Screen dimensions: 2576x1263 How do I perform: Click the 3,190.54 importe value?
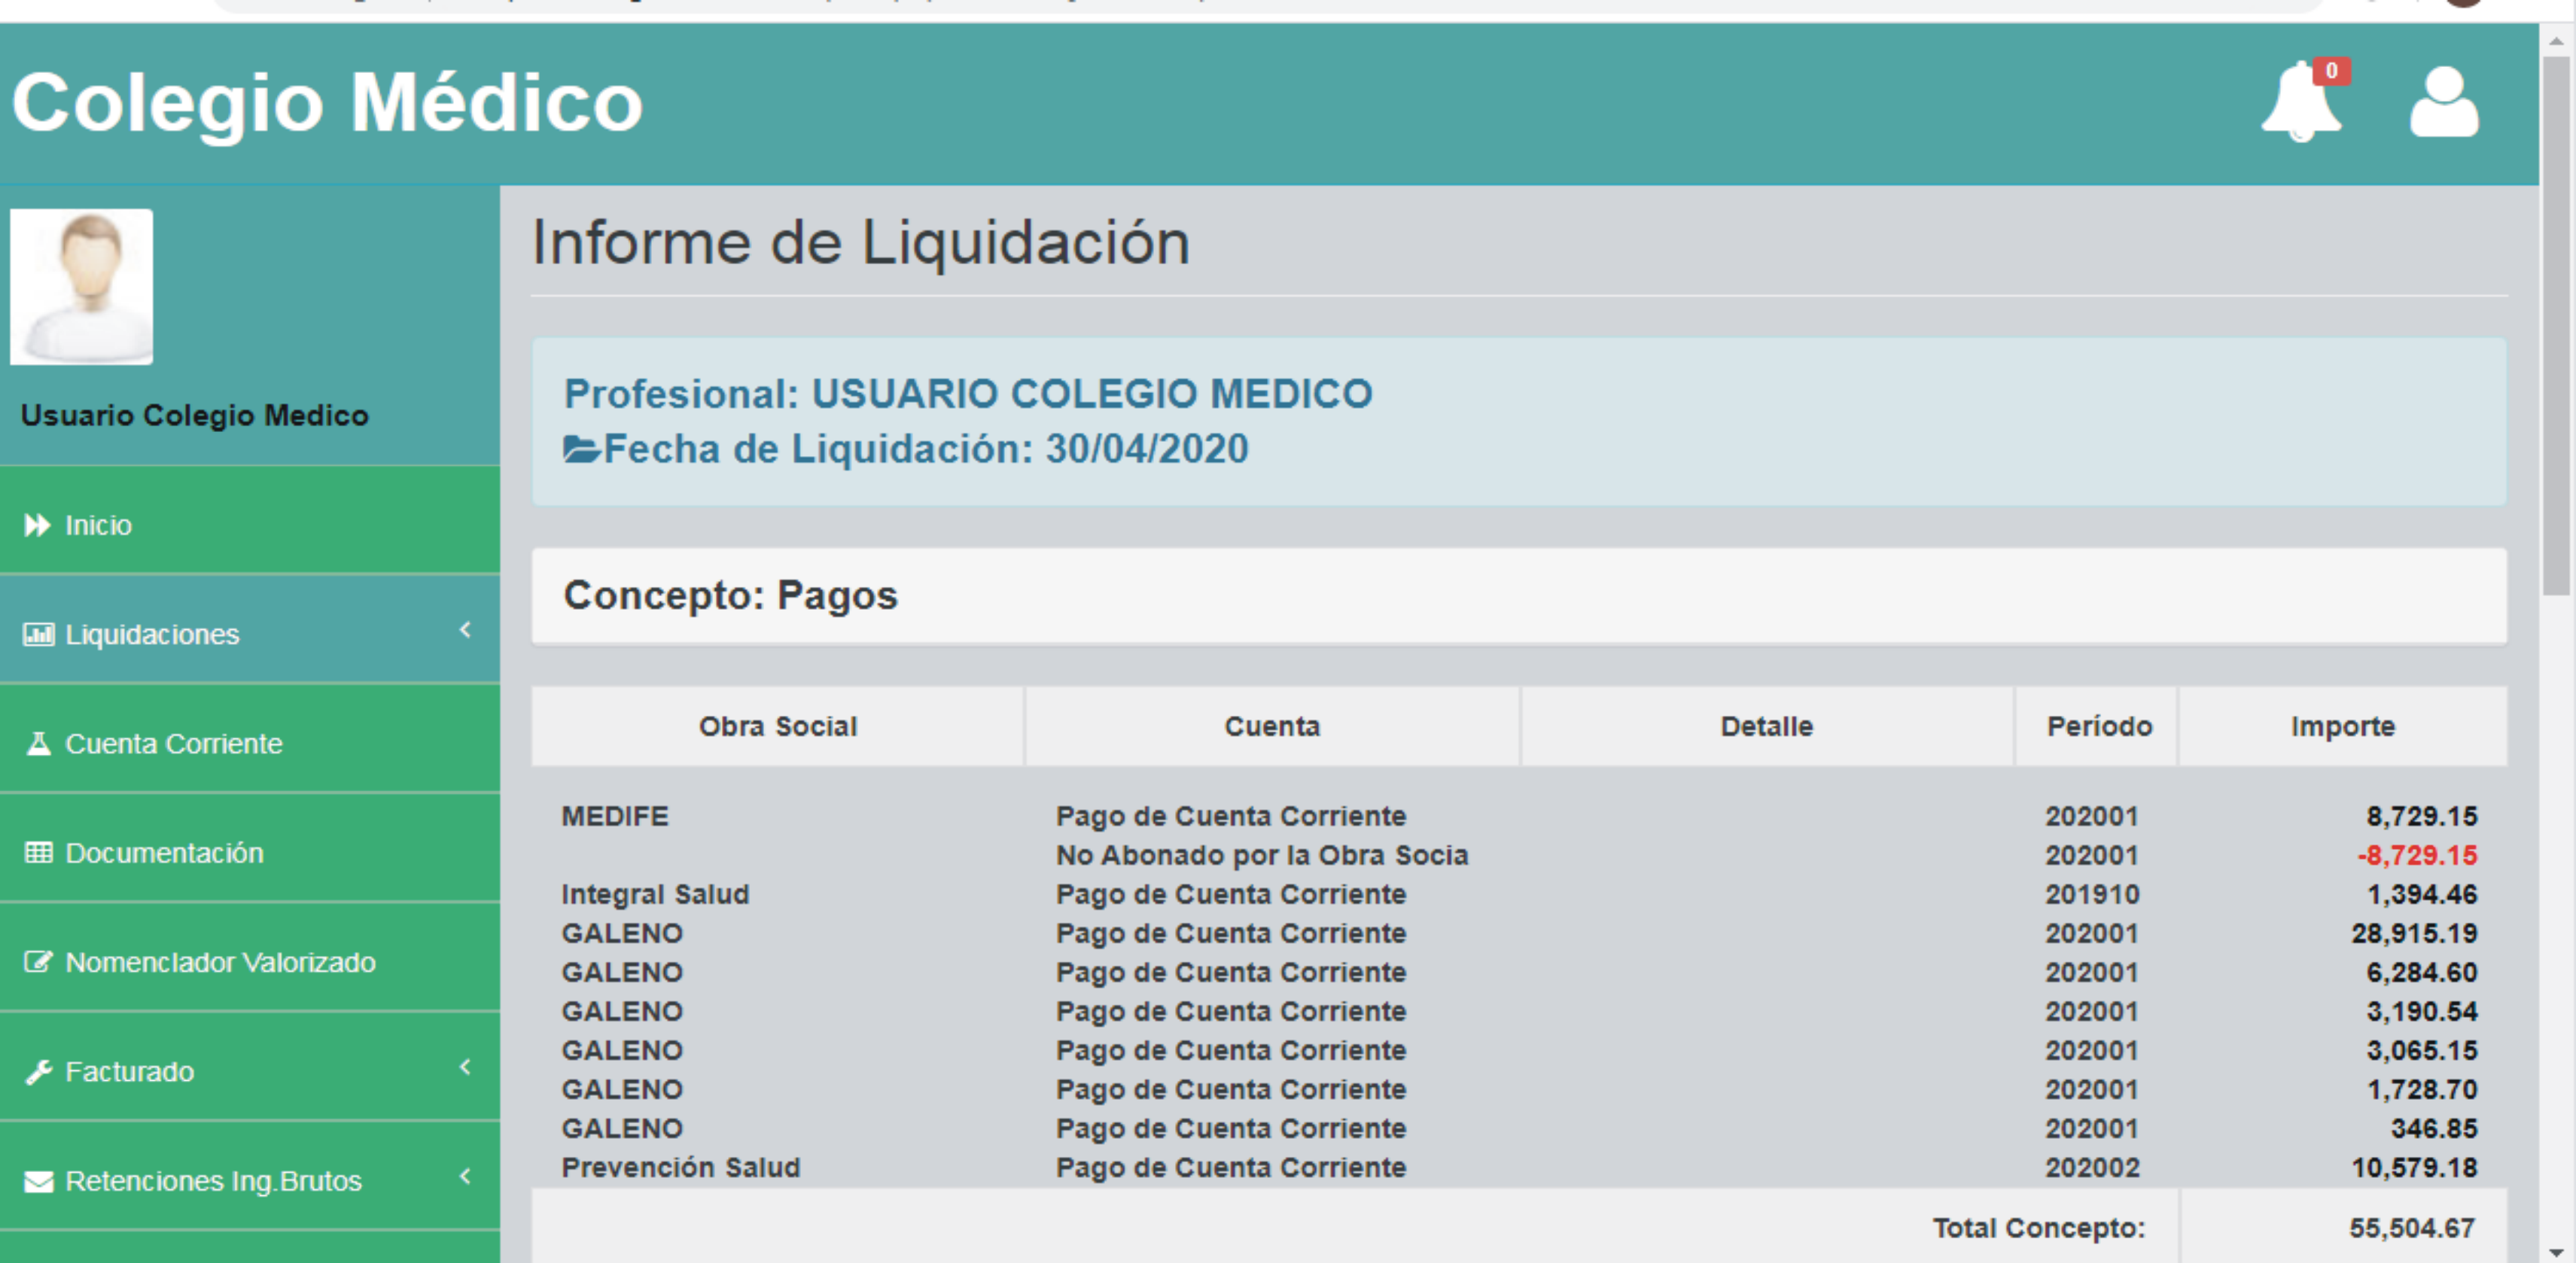[x=2422, y=1011]
